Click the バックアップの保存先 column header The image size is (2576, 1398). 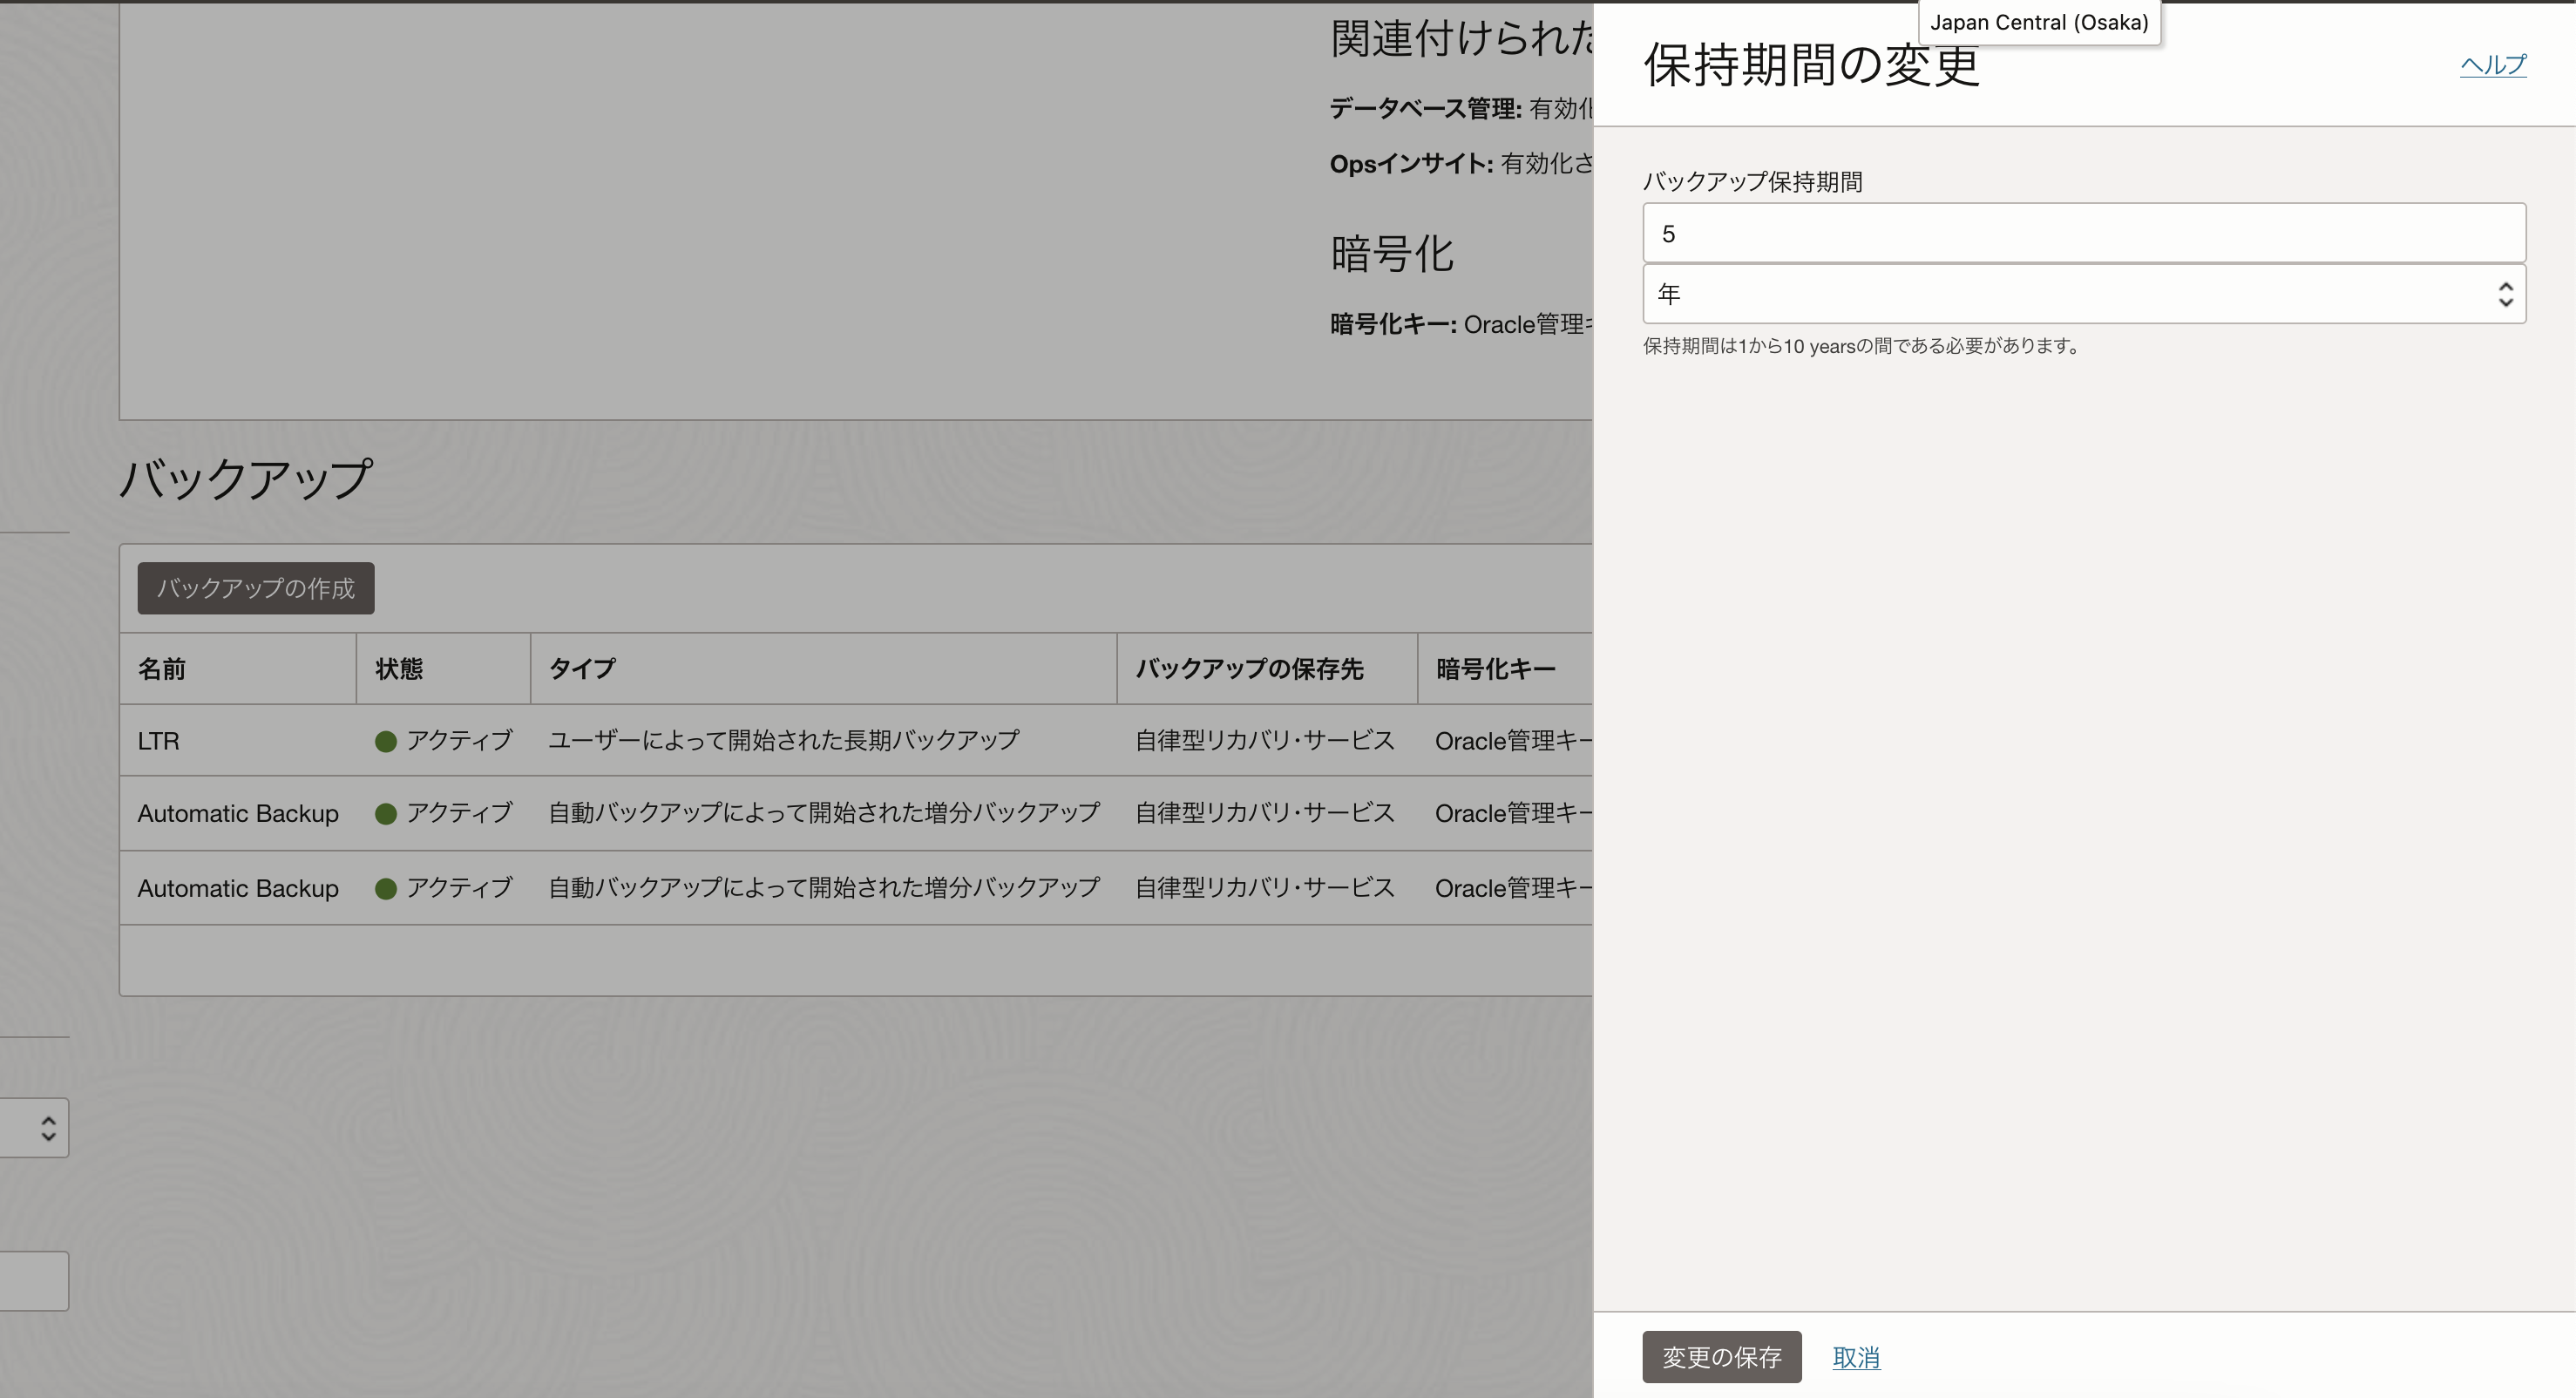tap(1249, 669)
